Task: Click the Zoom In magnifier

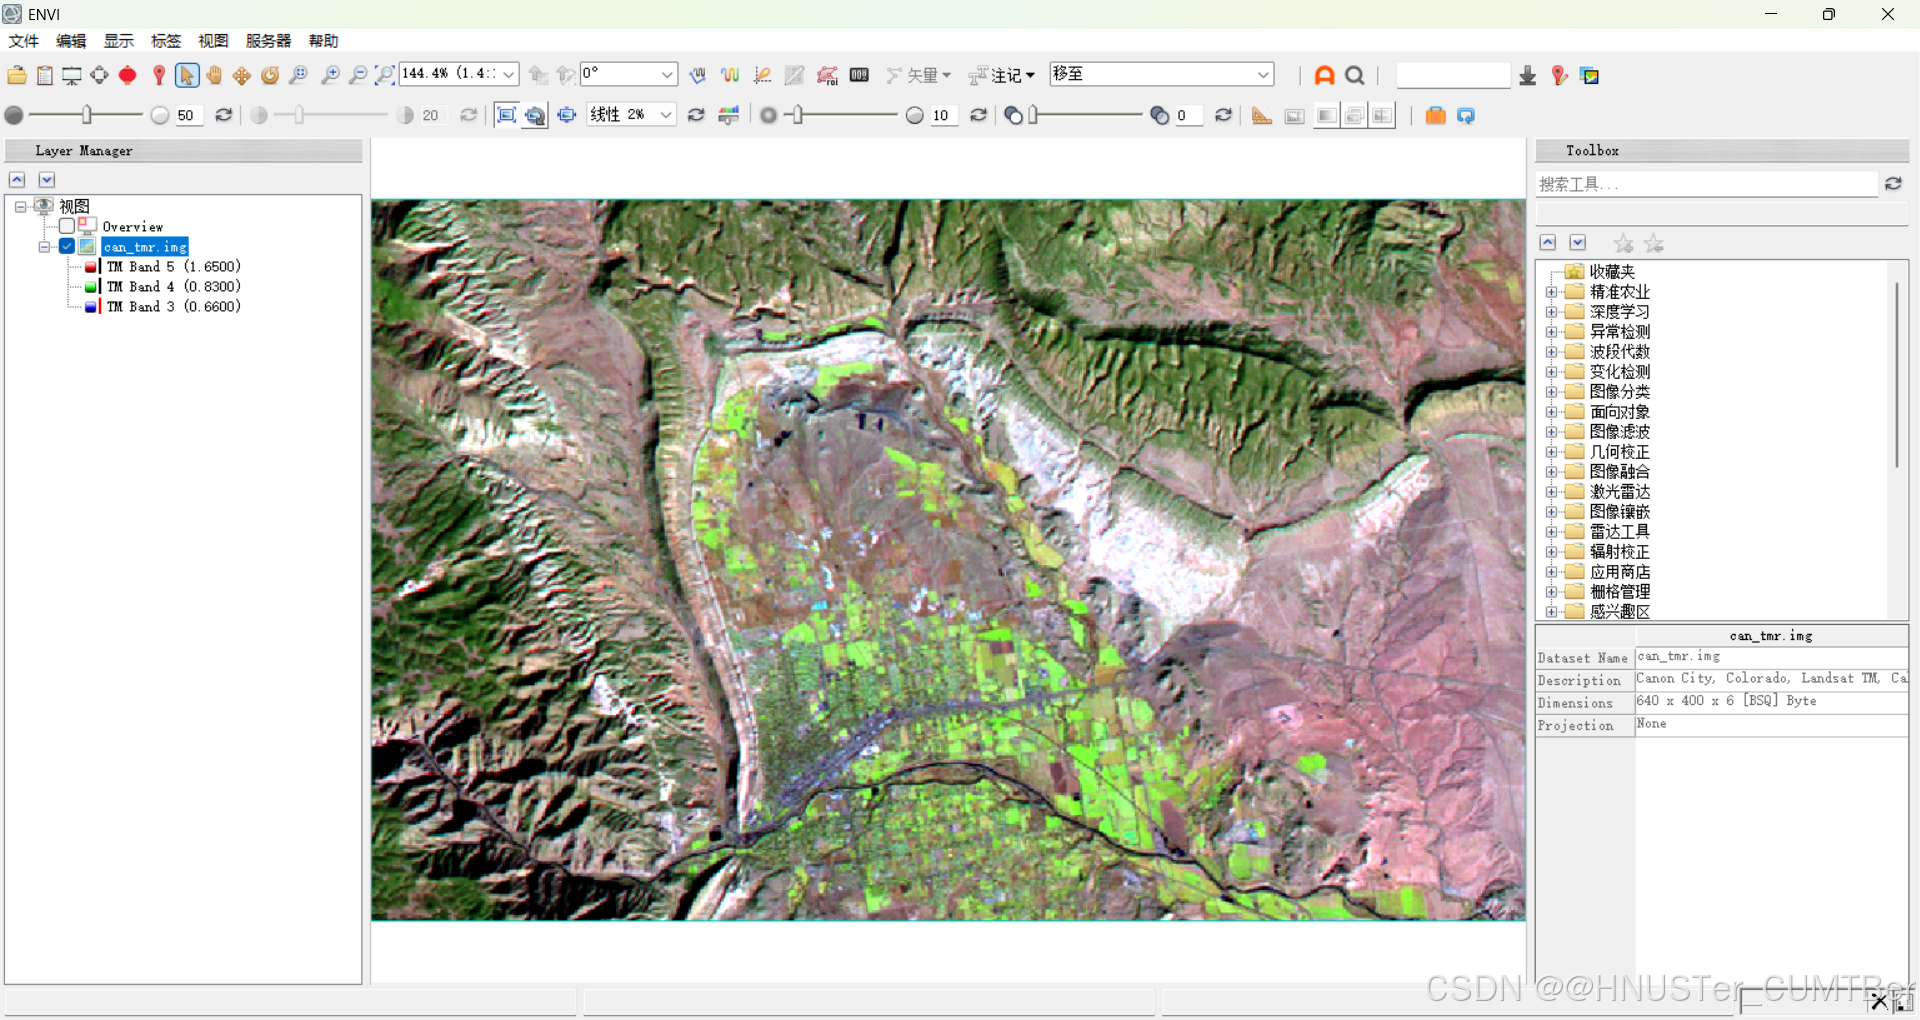Action: pos(330,75)
